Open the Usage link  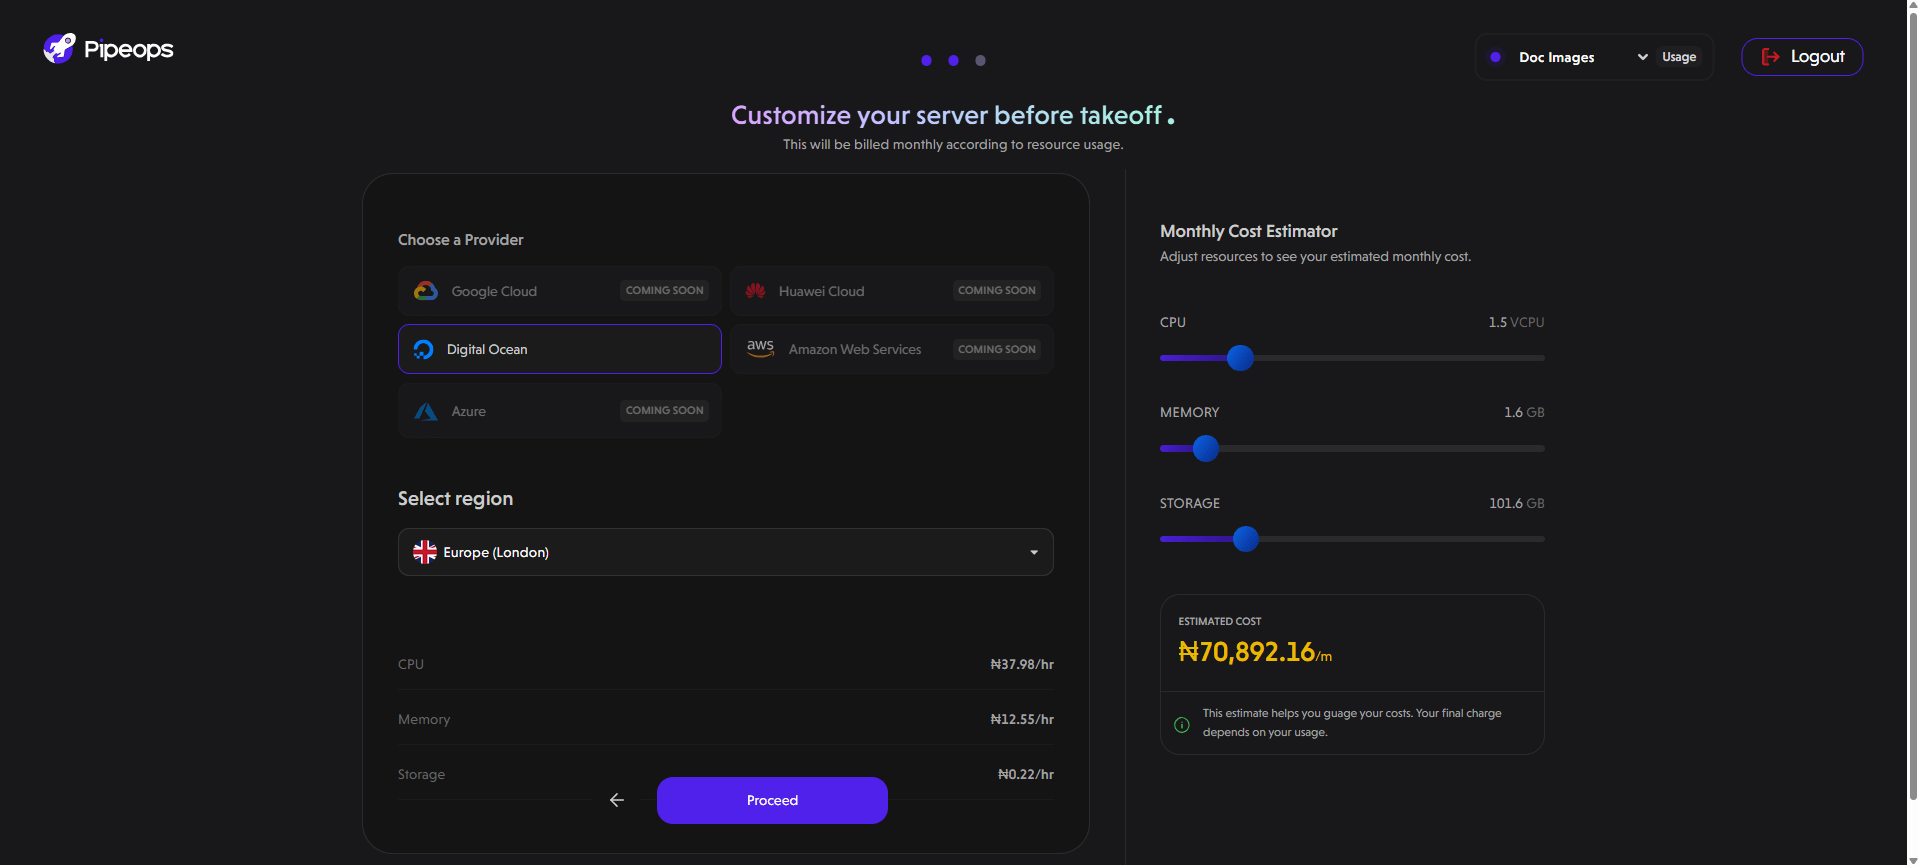click(x=1679, y=57)
